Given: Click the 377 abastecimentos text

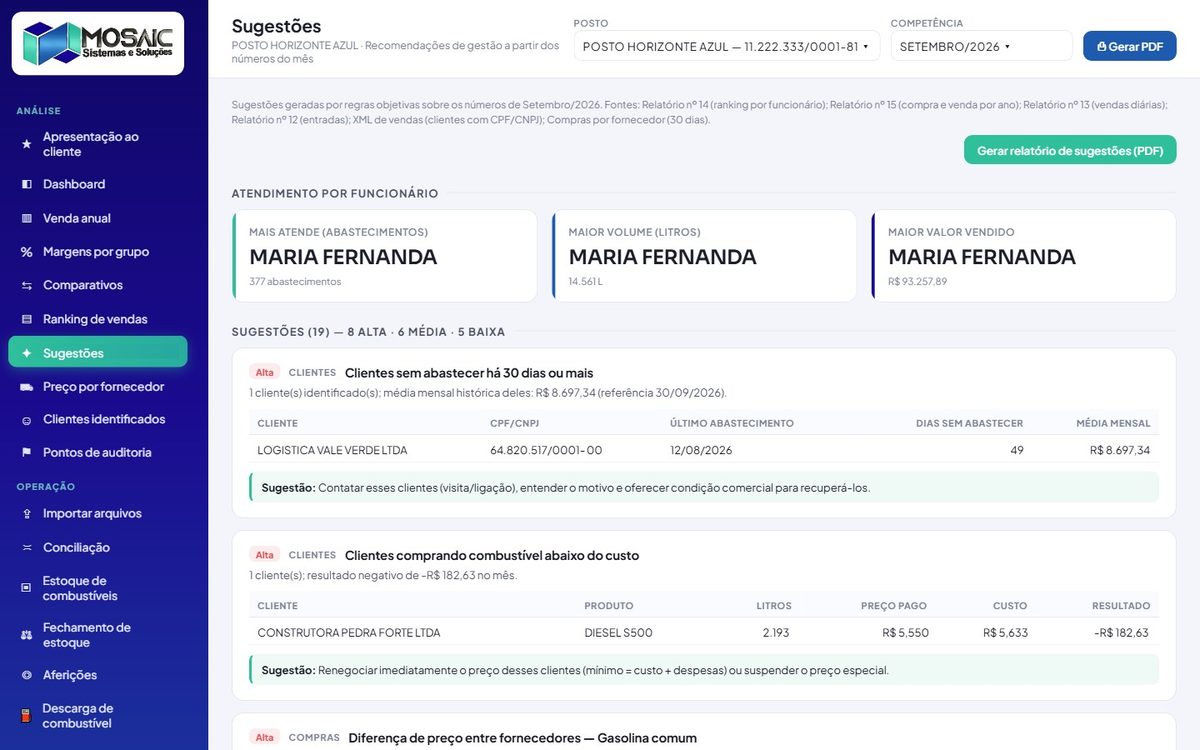Looking at the screenshot, I should coord(295,281).
